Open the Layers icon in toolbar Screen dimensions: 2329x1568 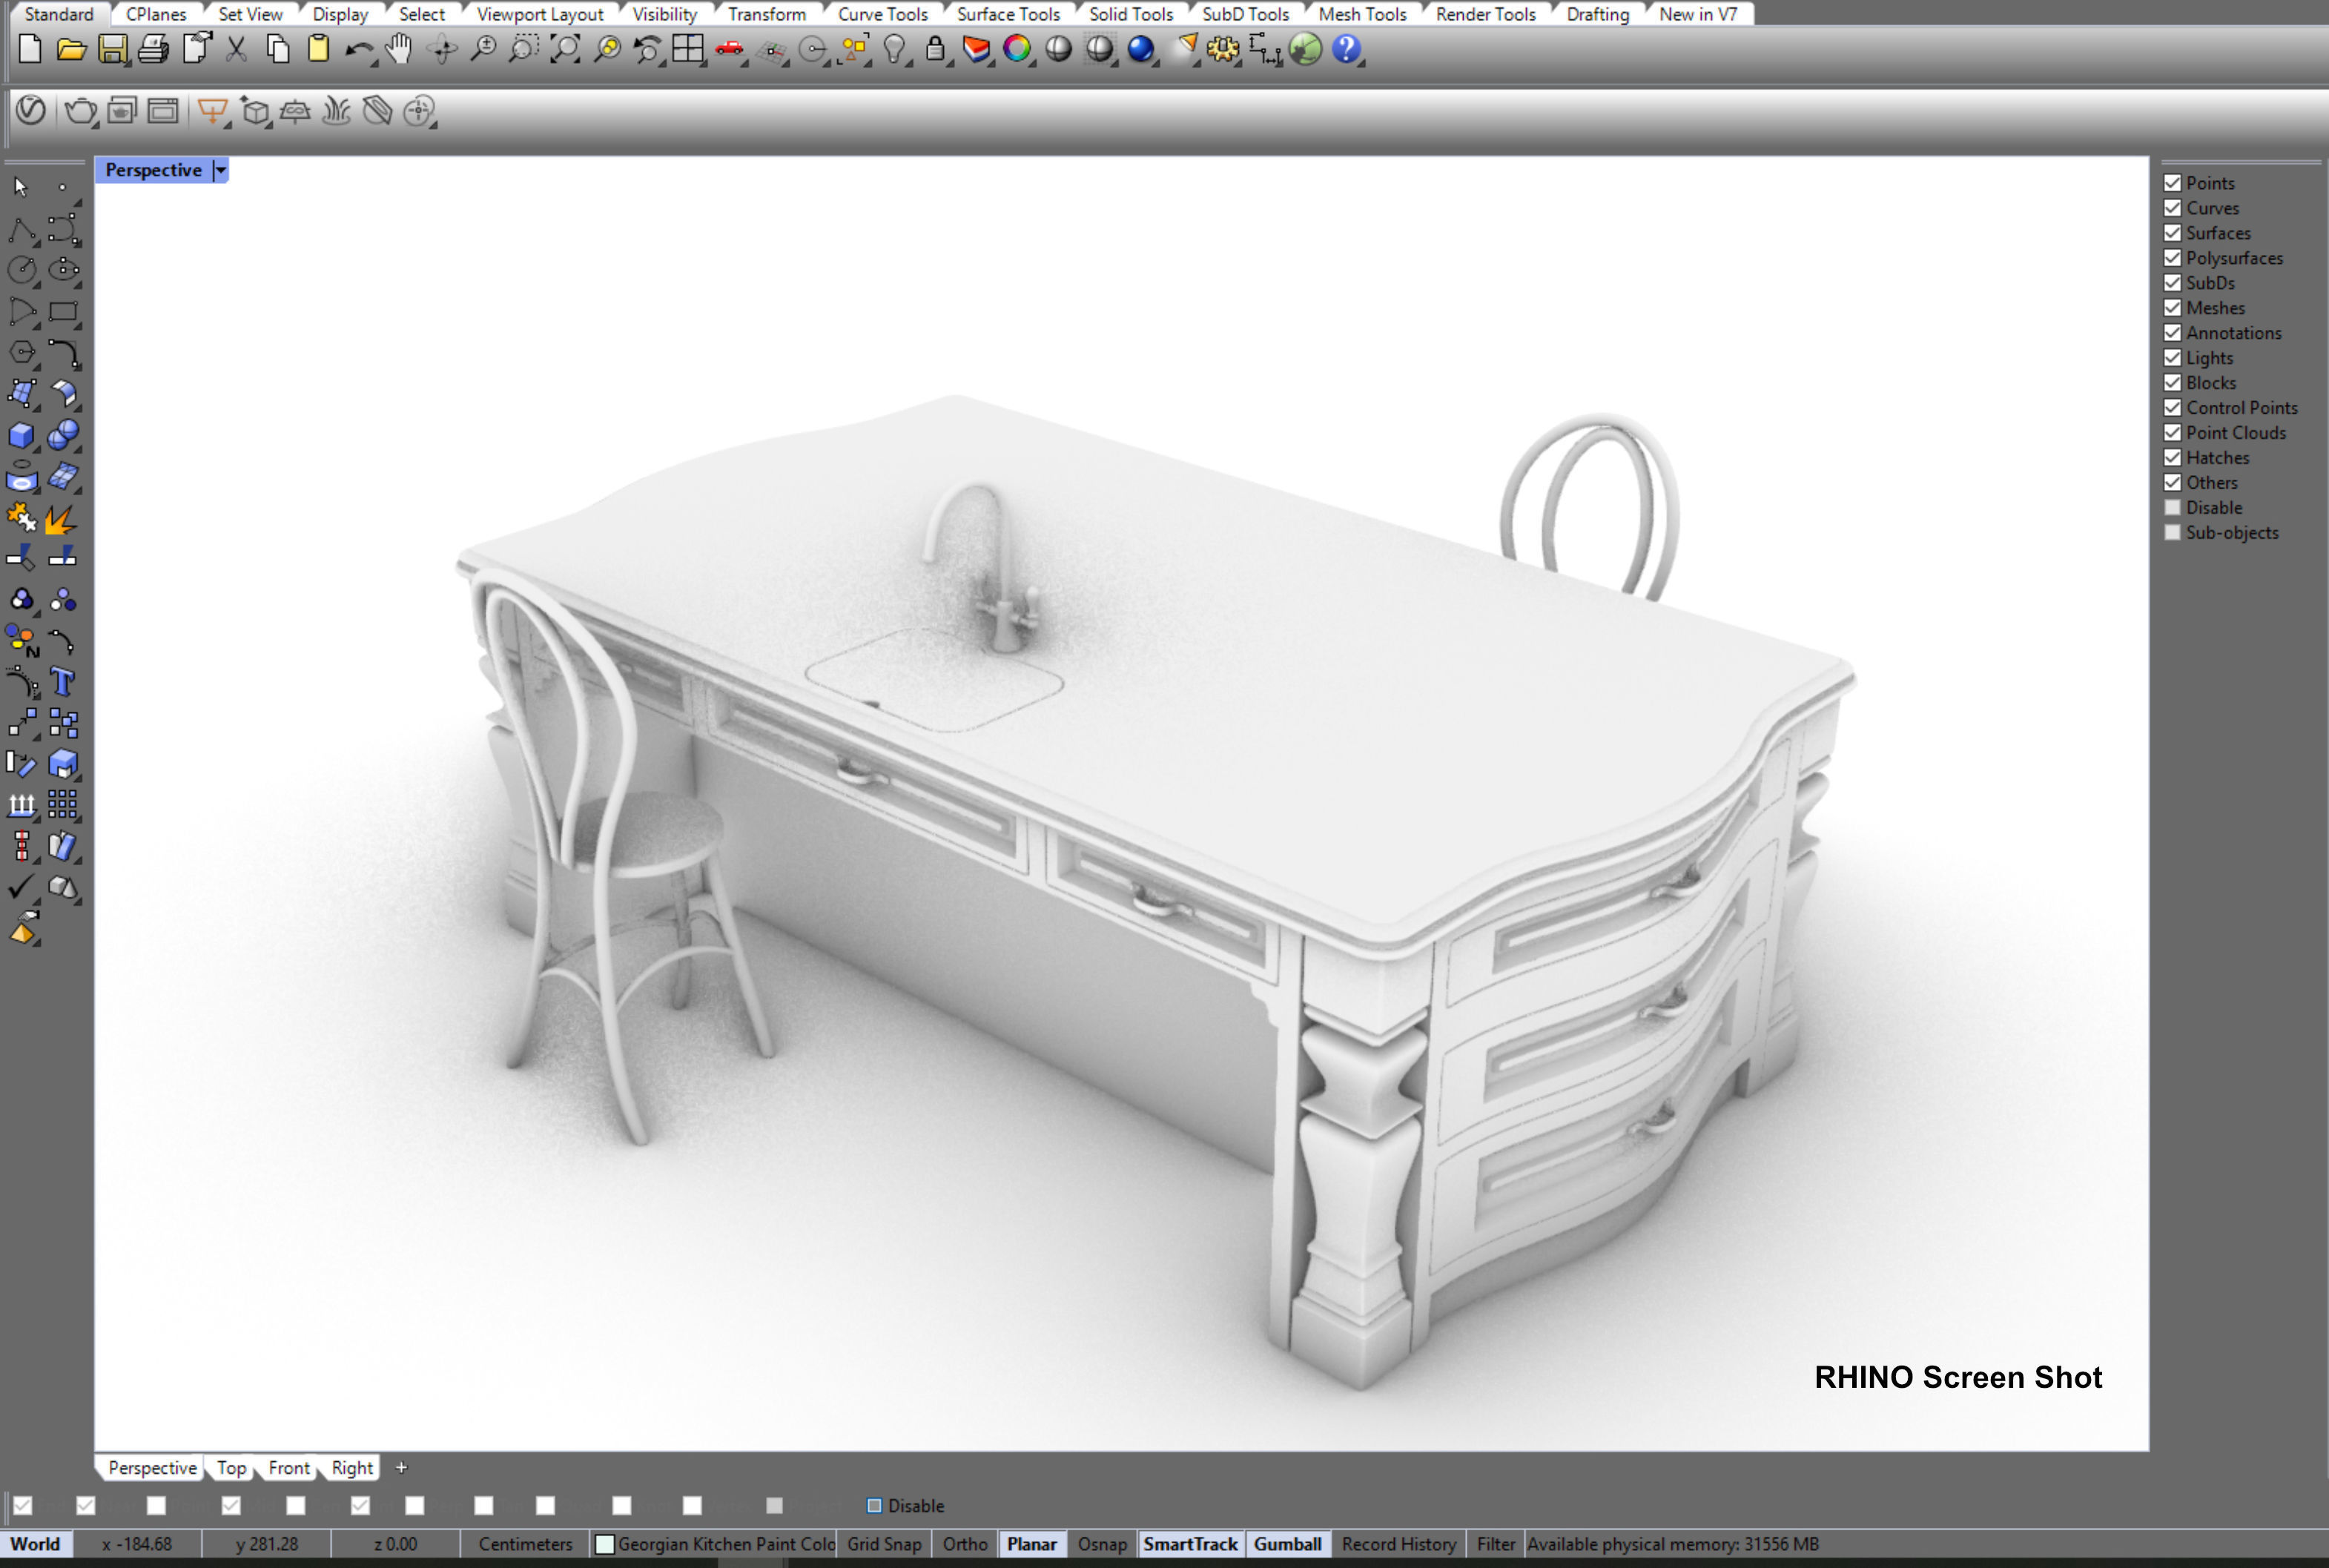976,49
